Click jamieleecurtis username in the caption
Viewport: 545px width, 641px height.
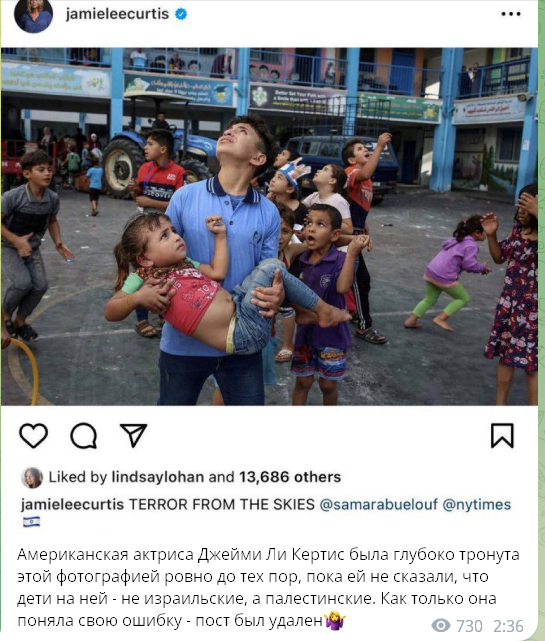(72, 504)
